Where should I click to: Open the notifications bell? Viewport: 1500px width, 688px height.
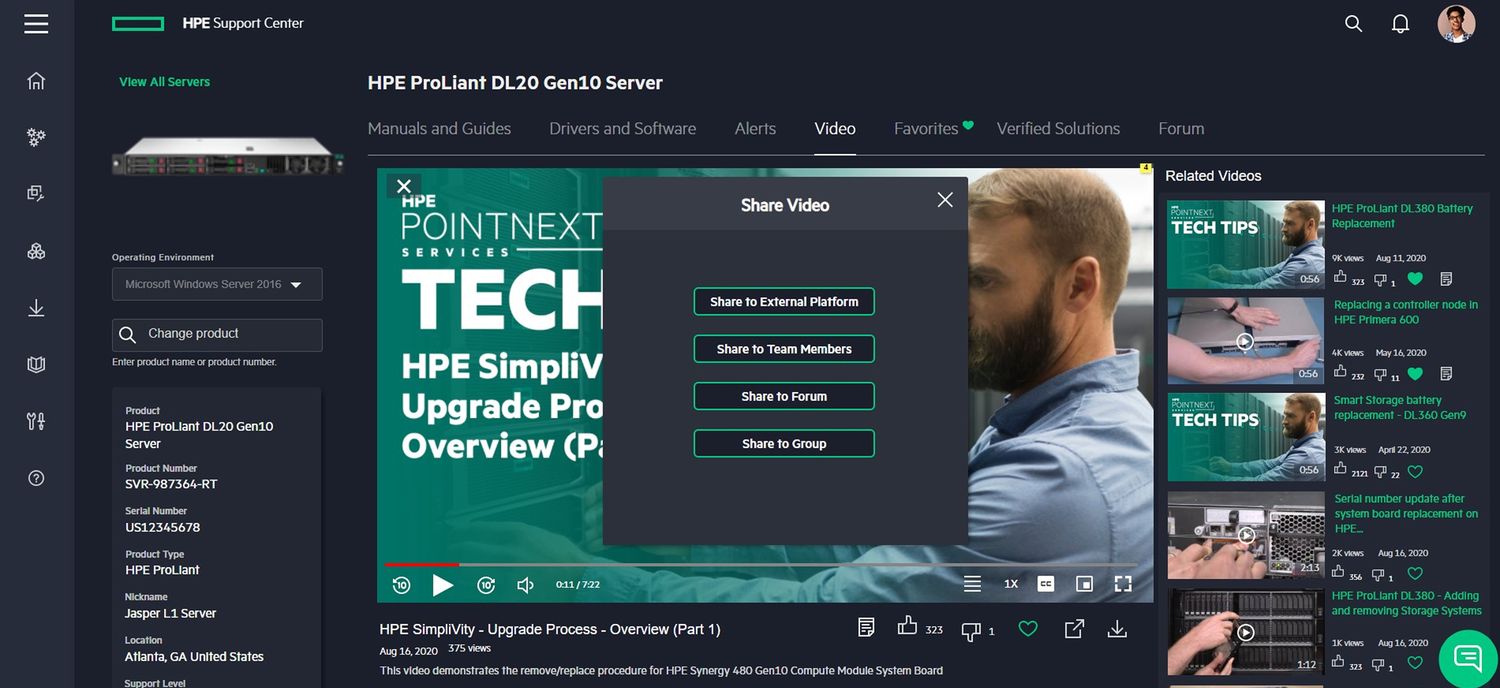click(1401, 23)
